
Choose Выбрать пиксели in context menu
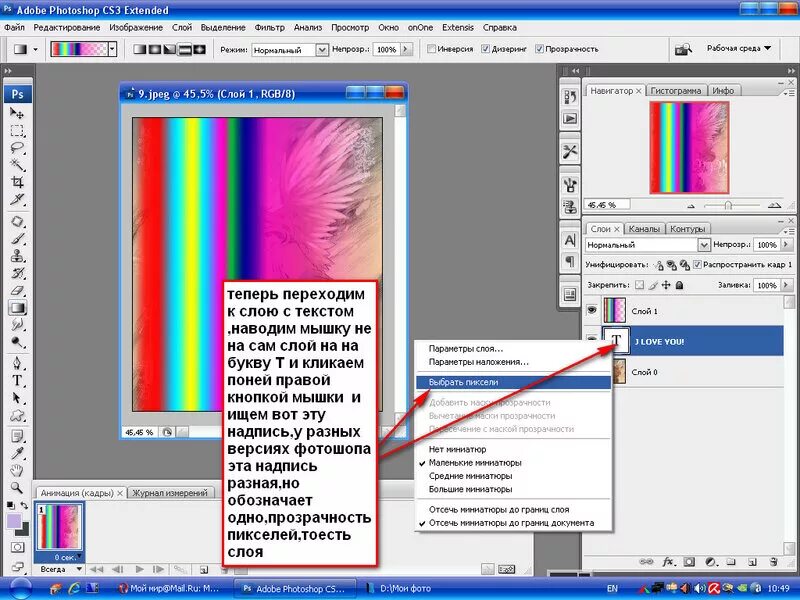tap(513, 382)
